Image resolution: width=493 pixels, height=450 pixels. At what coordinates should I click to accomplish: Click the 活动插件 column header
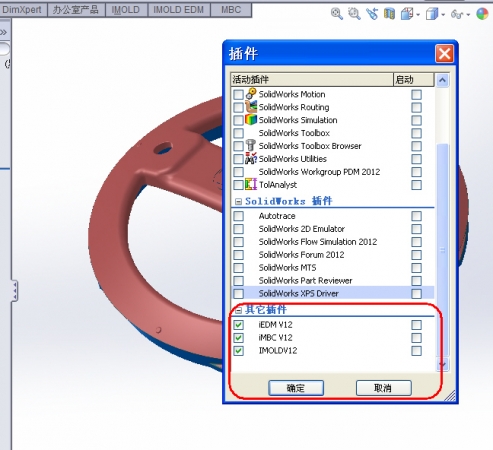[x=312, y=80]
